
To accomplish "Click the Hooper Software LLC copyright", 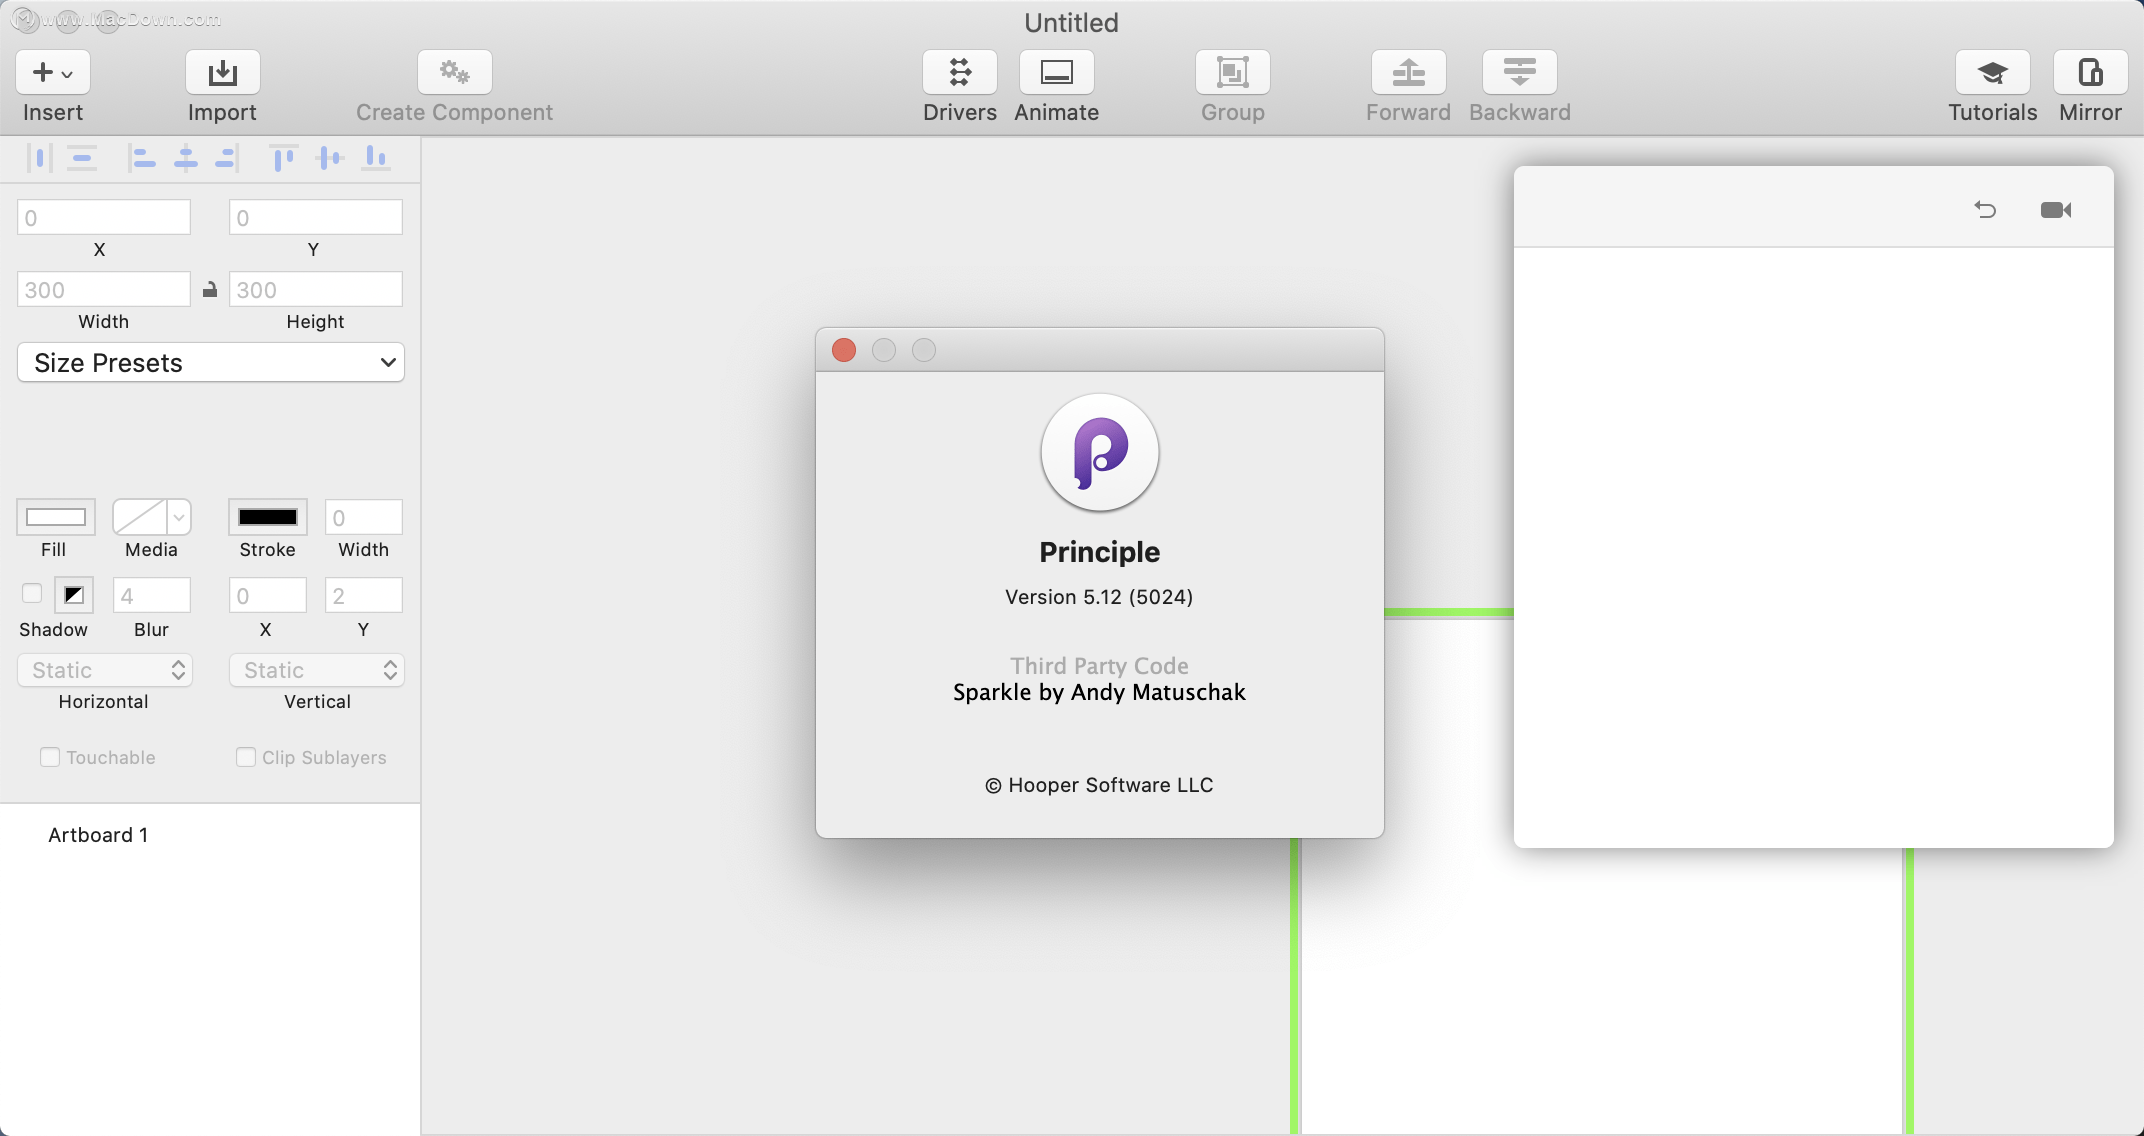I will 1099,785.
